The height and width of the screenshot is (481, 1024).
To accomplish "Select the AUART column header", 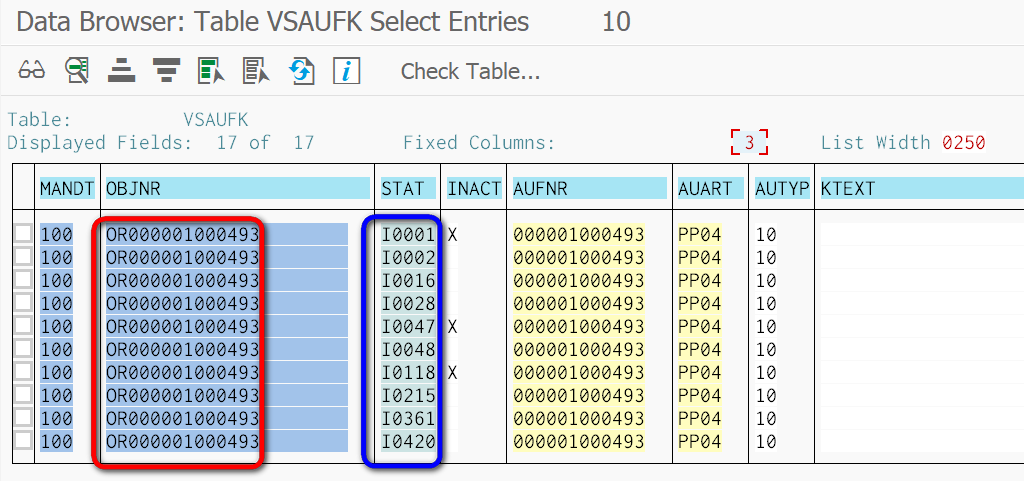I will [x=711, y=189].
